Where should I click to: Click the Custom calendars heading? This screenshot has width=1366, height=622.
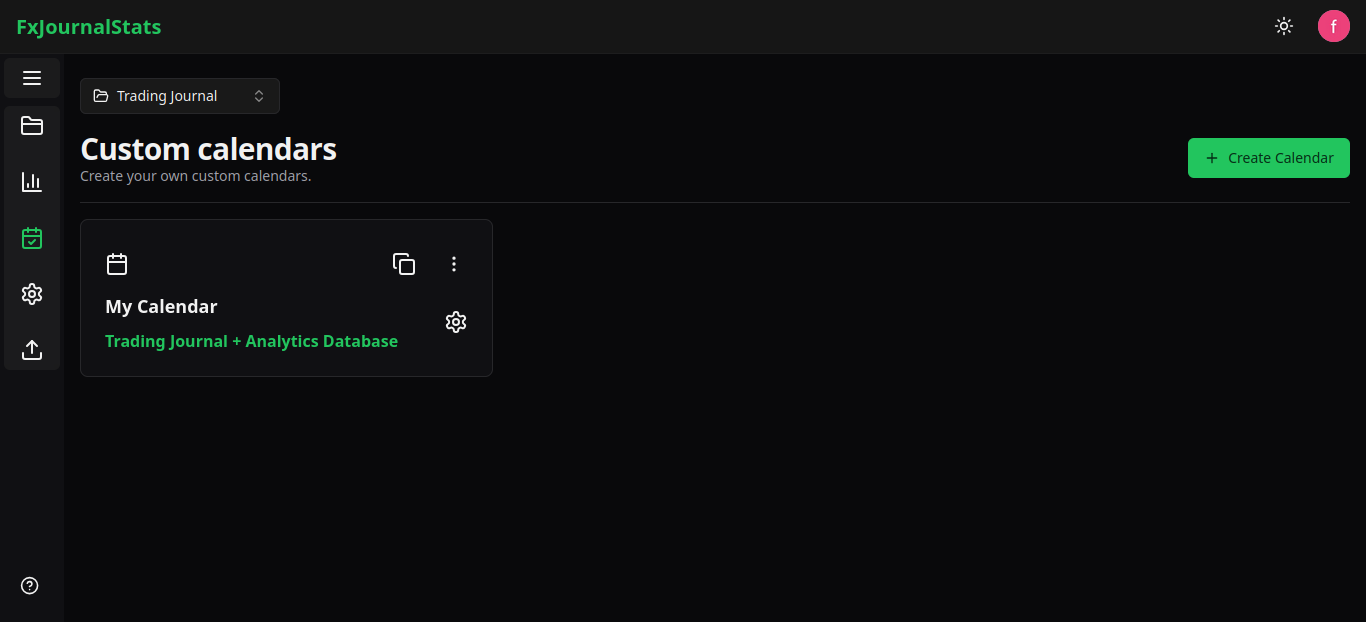point(208,149)
